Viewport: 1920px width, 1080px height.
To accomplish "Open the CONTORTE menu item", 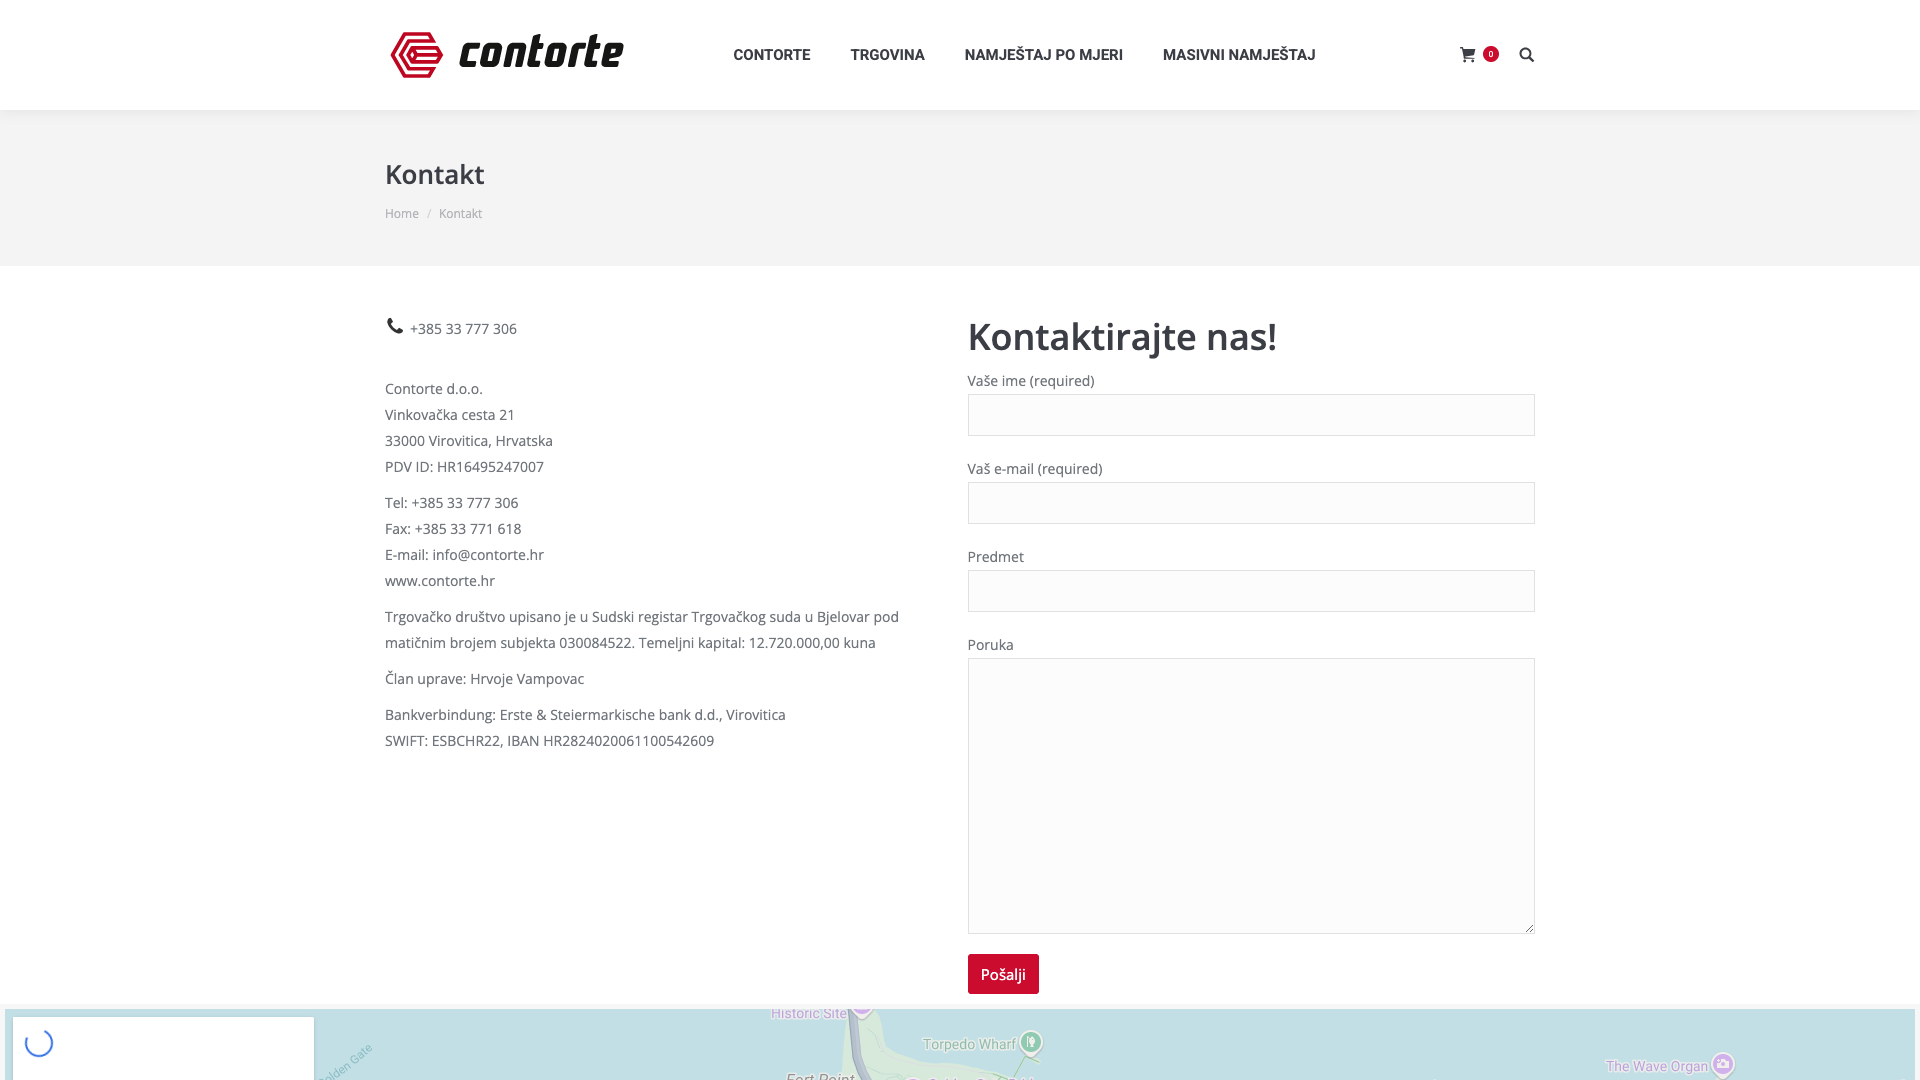I will click(771, 55).
